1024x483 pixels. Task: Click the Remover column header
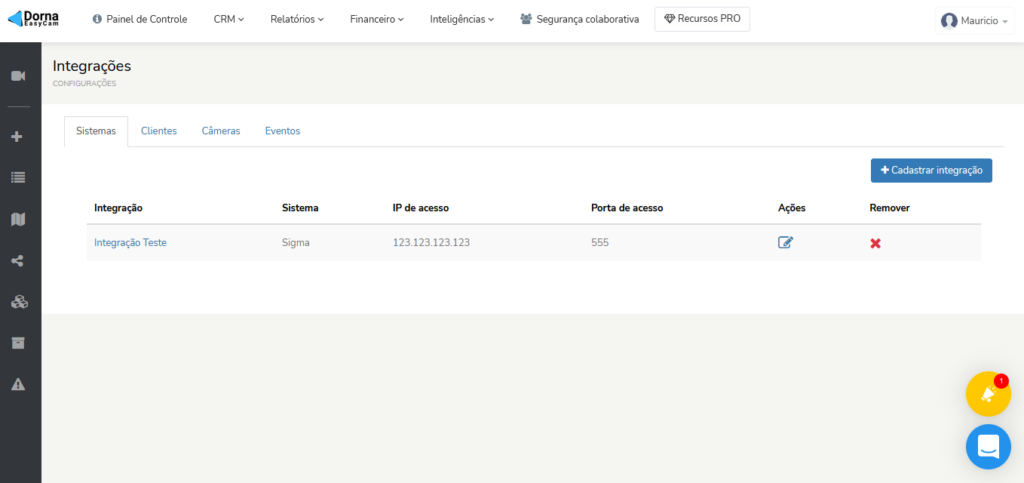pos(889,208)
